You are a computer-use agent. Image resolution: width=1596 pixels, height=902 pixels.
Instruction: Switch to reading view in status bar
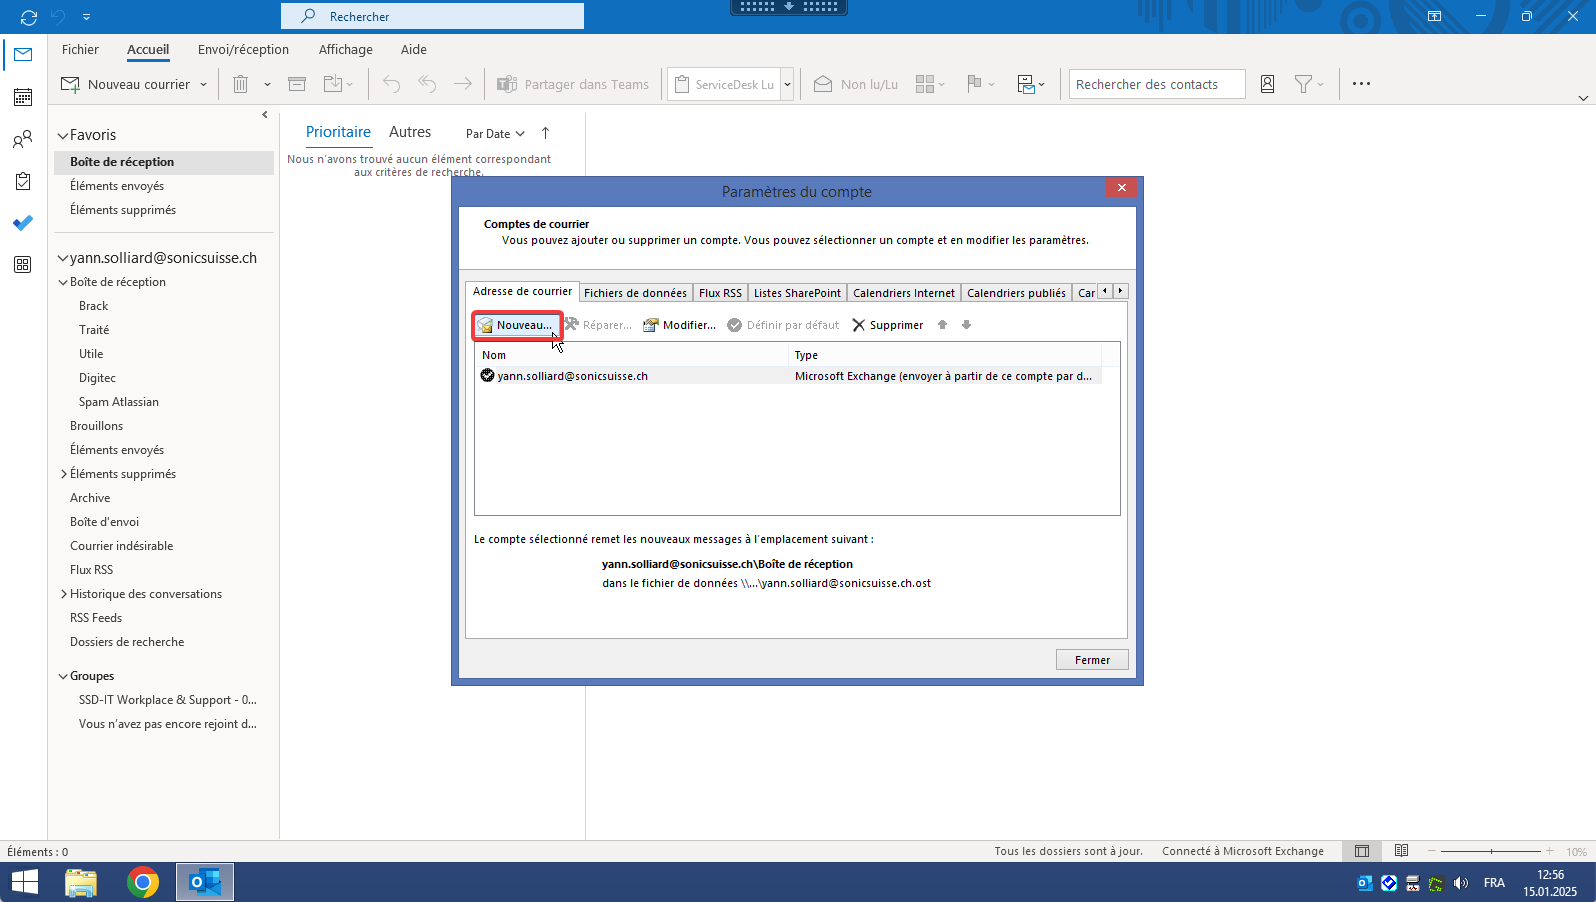tap(1401, 851)
